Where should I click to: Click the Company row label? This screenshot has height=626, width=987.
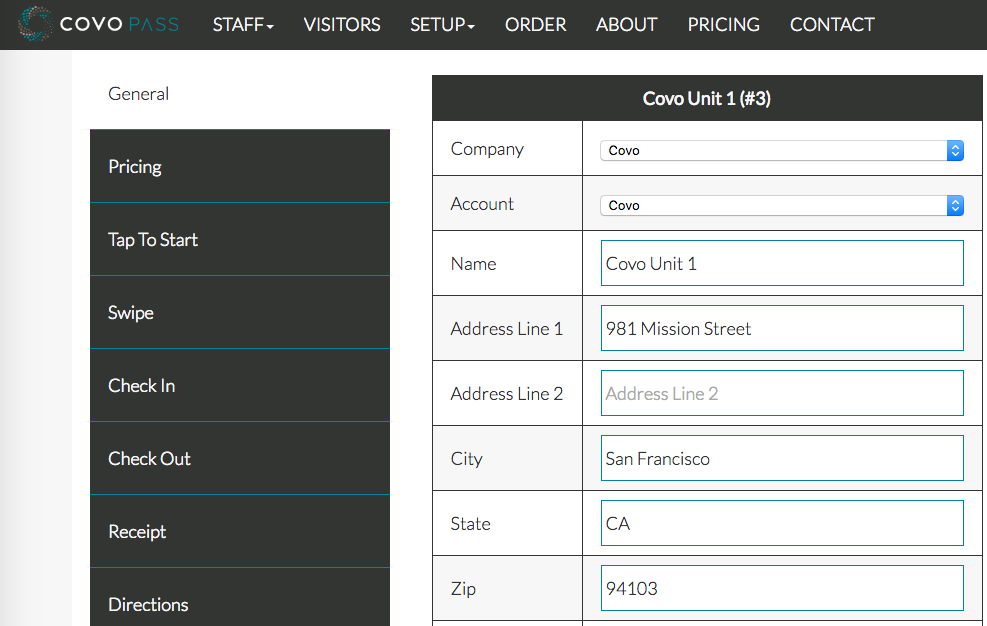click(487, 149)
